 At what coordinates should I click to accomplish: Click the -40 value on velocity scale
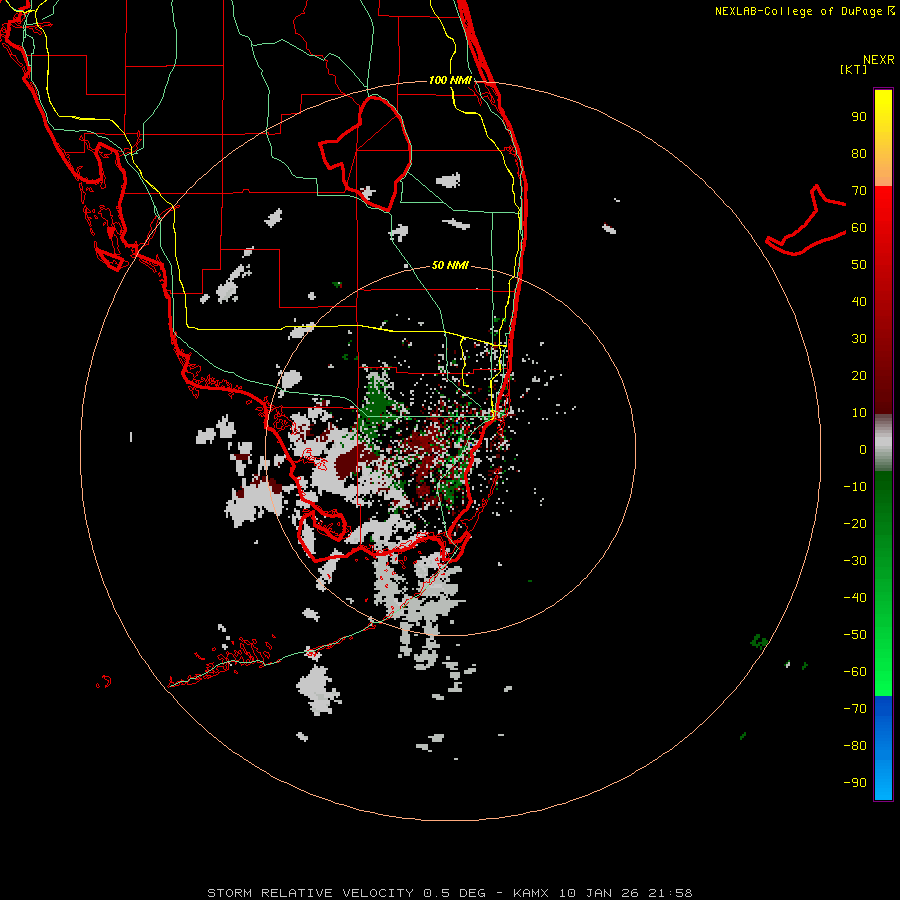click(x=855, y=598)
